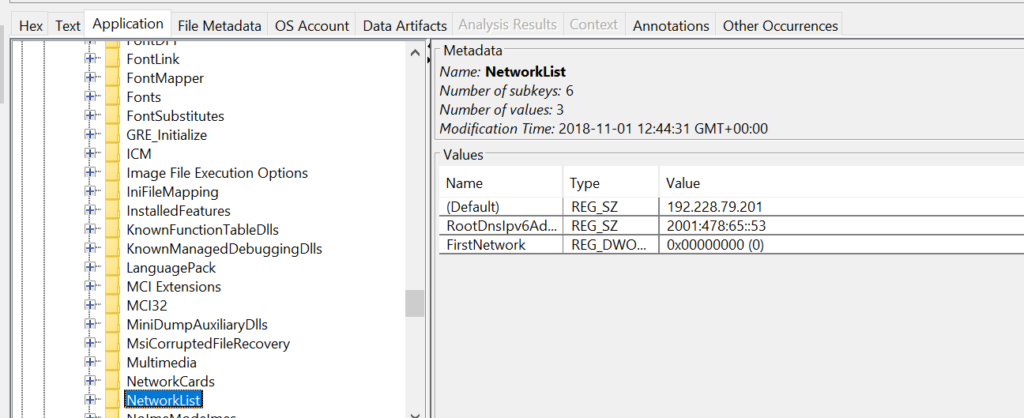The width and height of the screenshot is (1024, 418).
Task: Click the GRE_Initialize folder icon
Action: 112,135
